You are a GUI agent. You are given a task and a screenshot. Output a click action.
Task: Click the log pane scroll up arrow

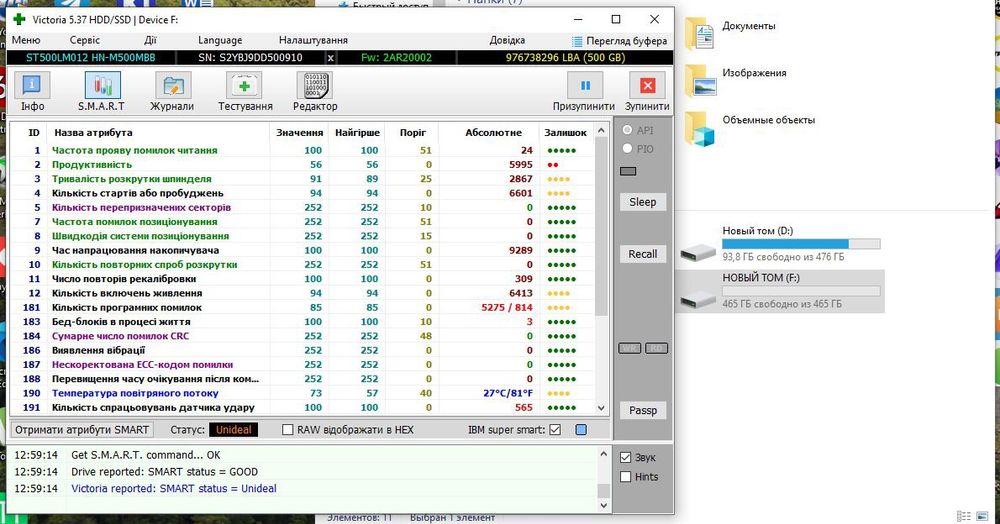click(603, 454)
